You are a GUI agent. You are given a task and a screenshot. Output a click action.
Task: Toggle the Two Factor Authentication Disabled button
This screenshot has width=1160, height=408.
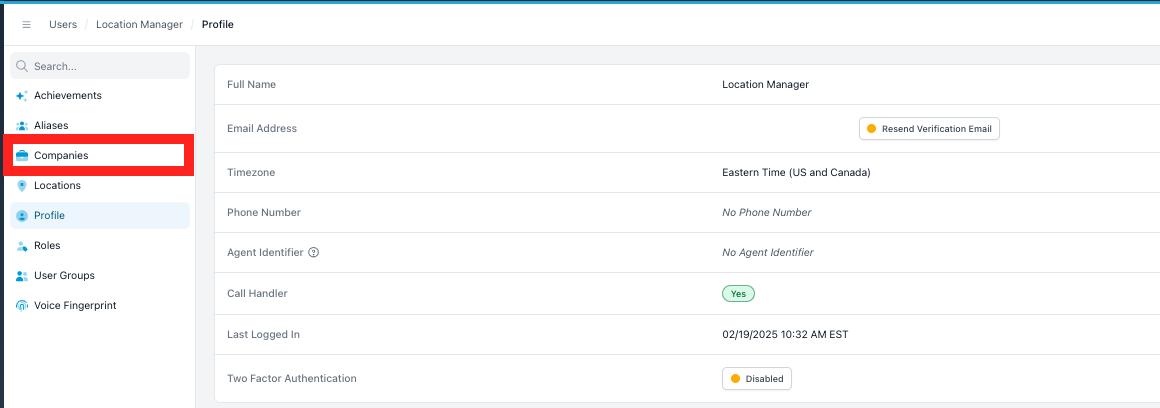757,378
